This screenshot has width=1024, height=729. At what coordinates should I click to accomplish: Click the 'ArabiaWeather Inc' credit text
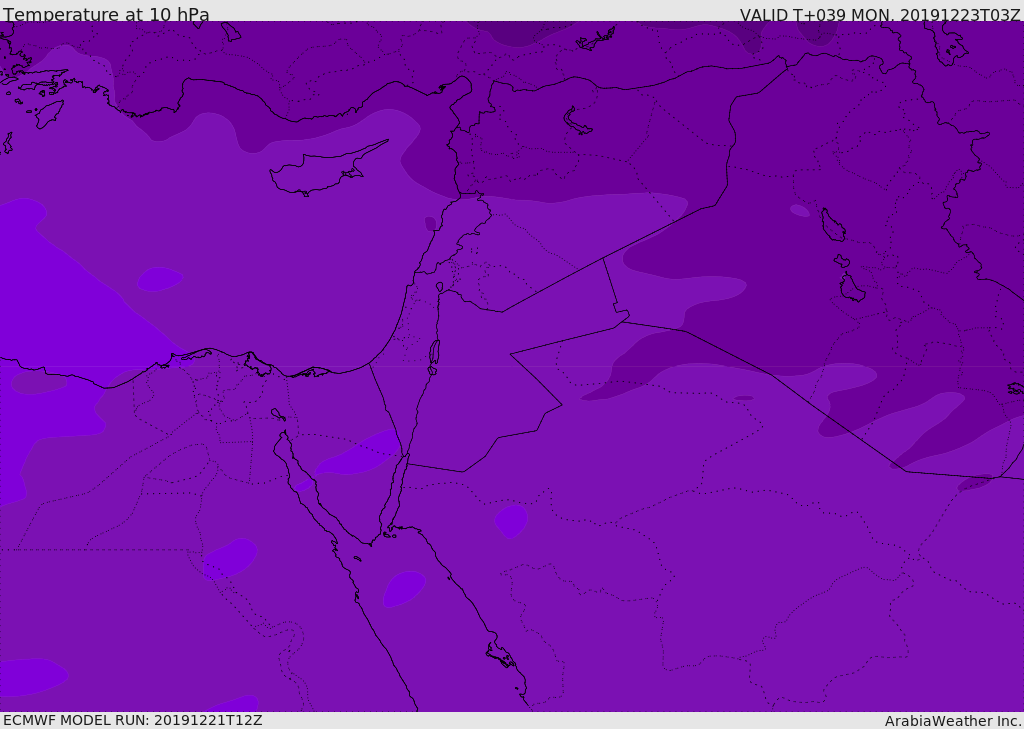(952, 721)
